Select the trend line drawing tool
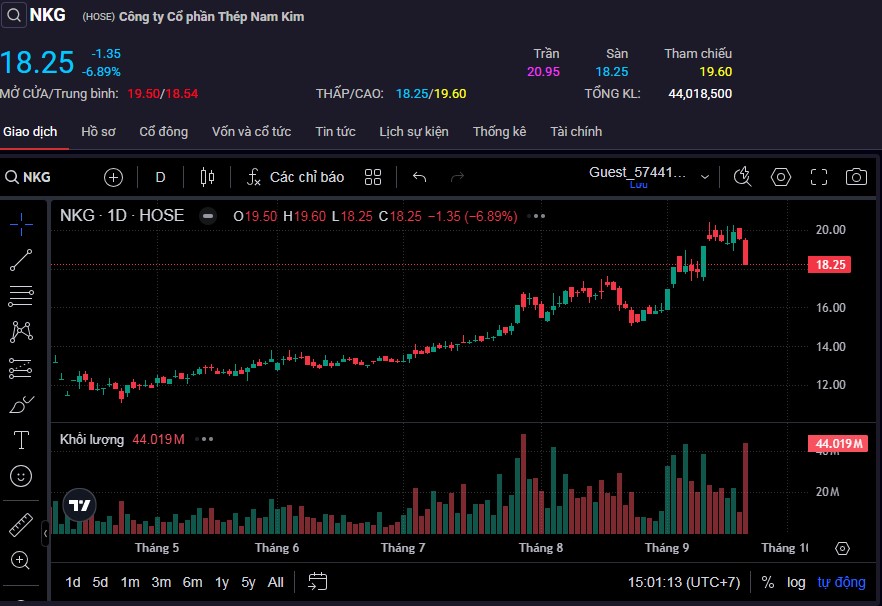 (x=21, y=260)
